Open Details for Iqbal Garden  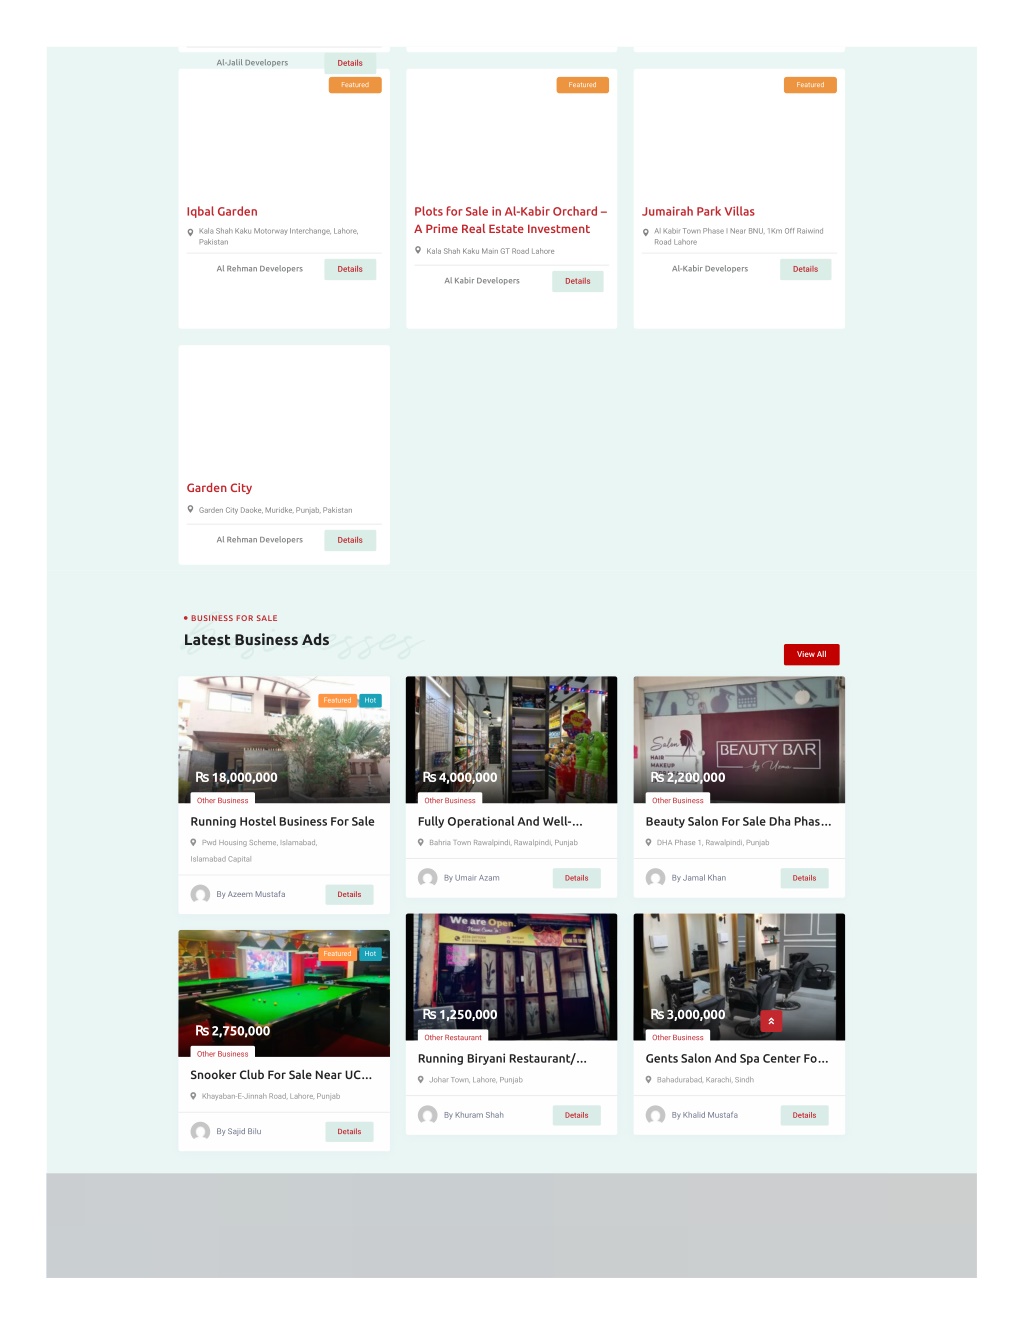350,269
